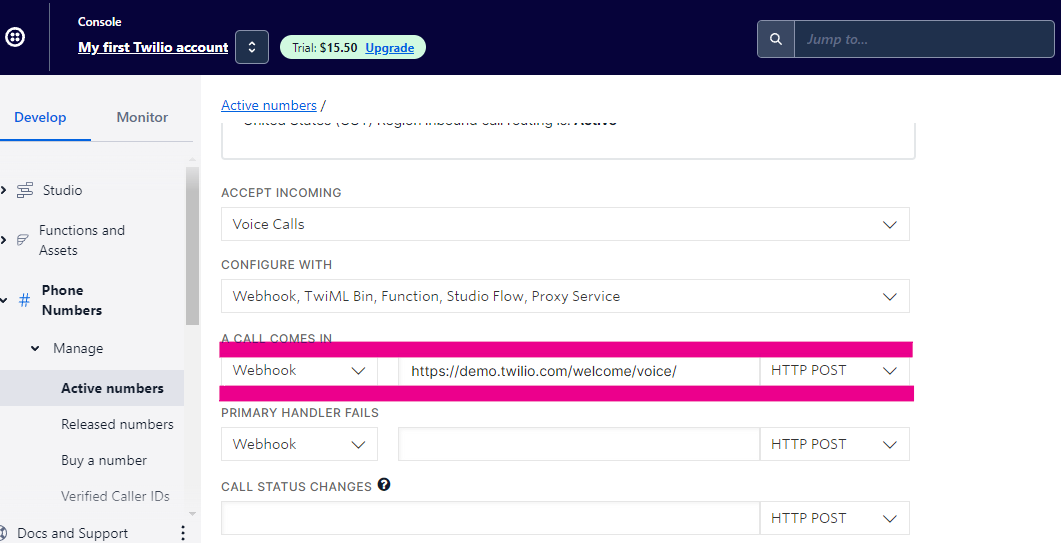Open My first Twilio account link

[x=153, y=47]
